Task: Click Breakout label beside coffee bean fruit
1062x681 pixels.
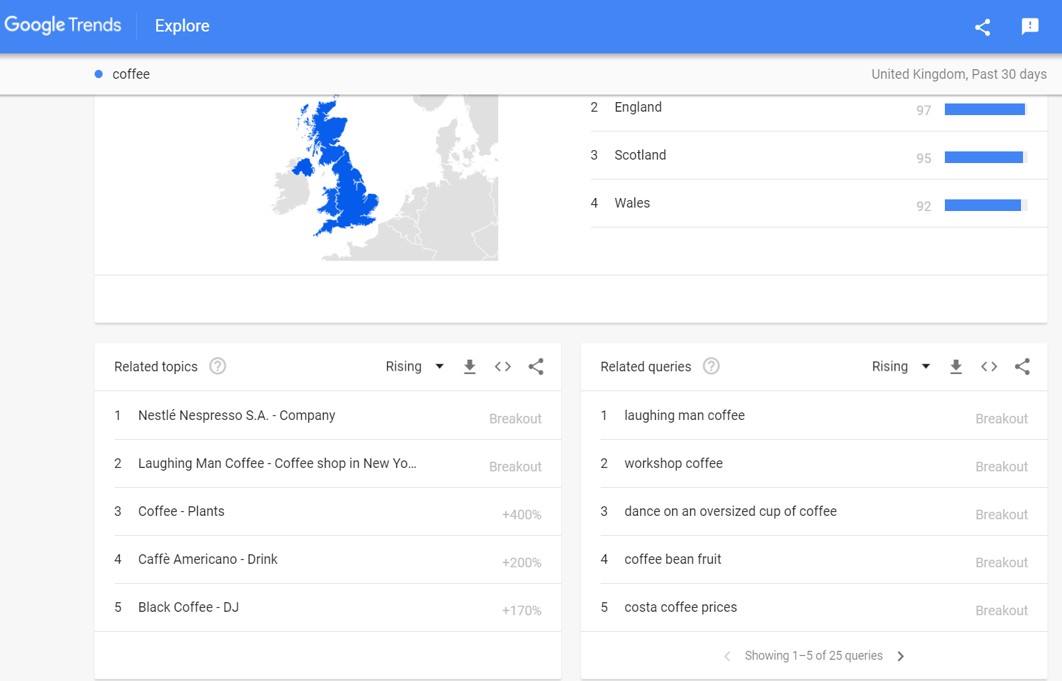Action: tap(1002, 563)
